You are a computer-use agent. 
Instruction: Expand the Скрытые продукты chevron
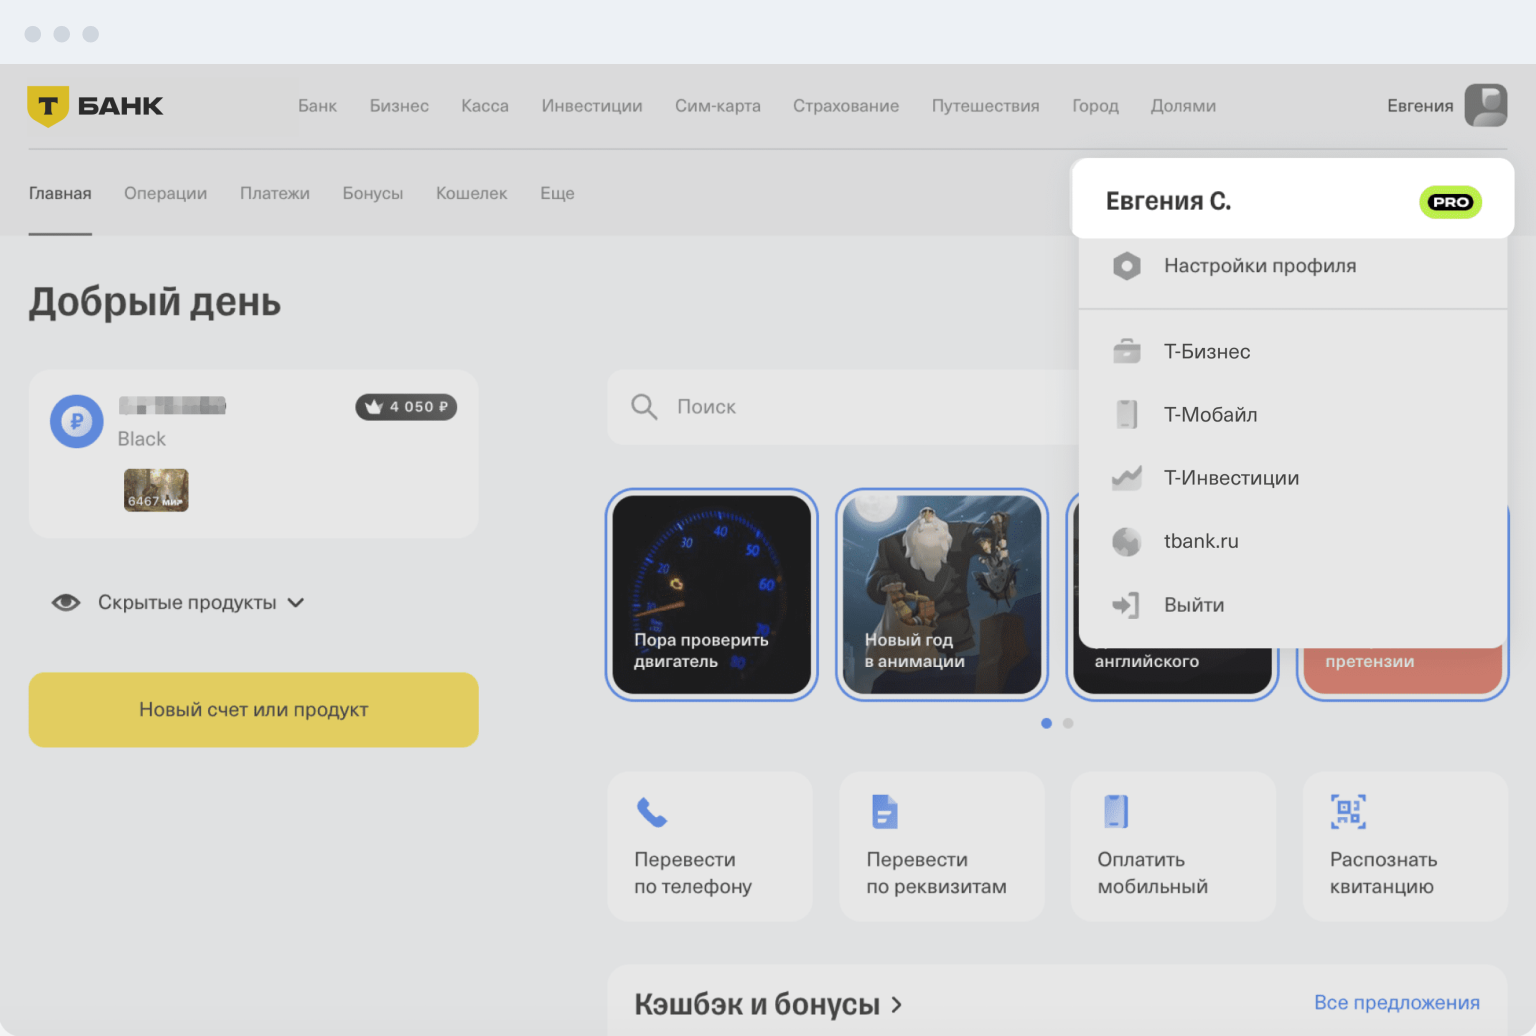point(296,603)
